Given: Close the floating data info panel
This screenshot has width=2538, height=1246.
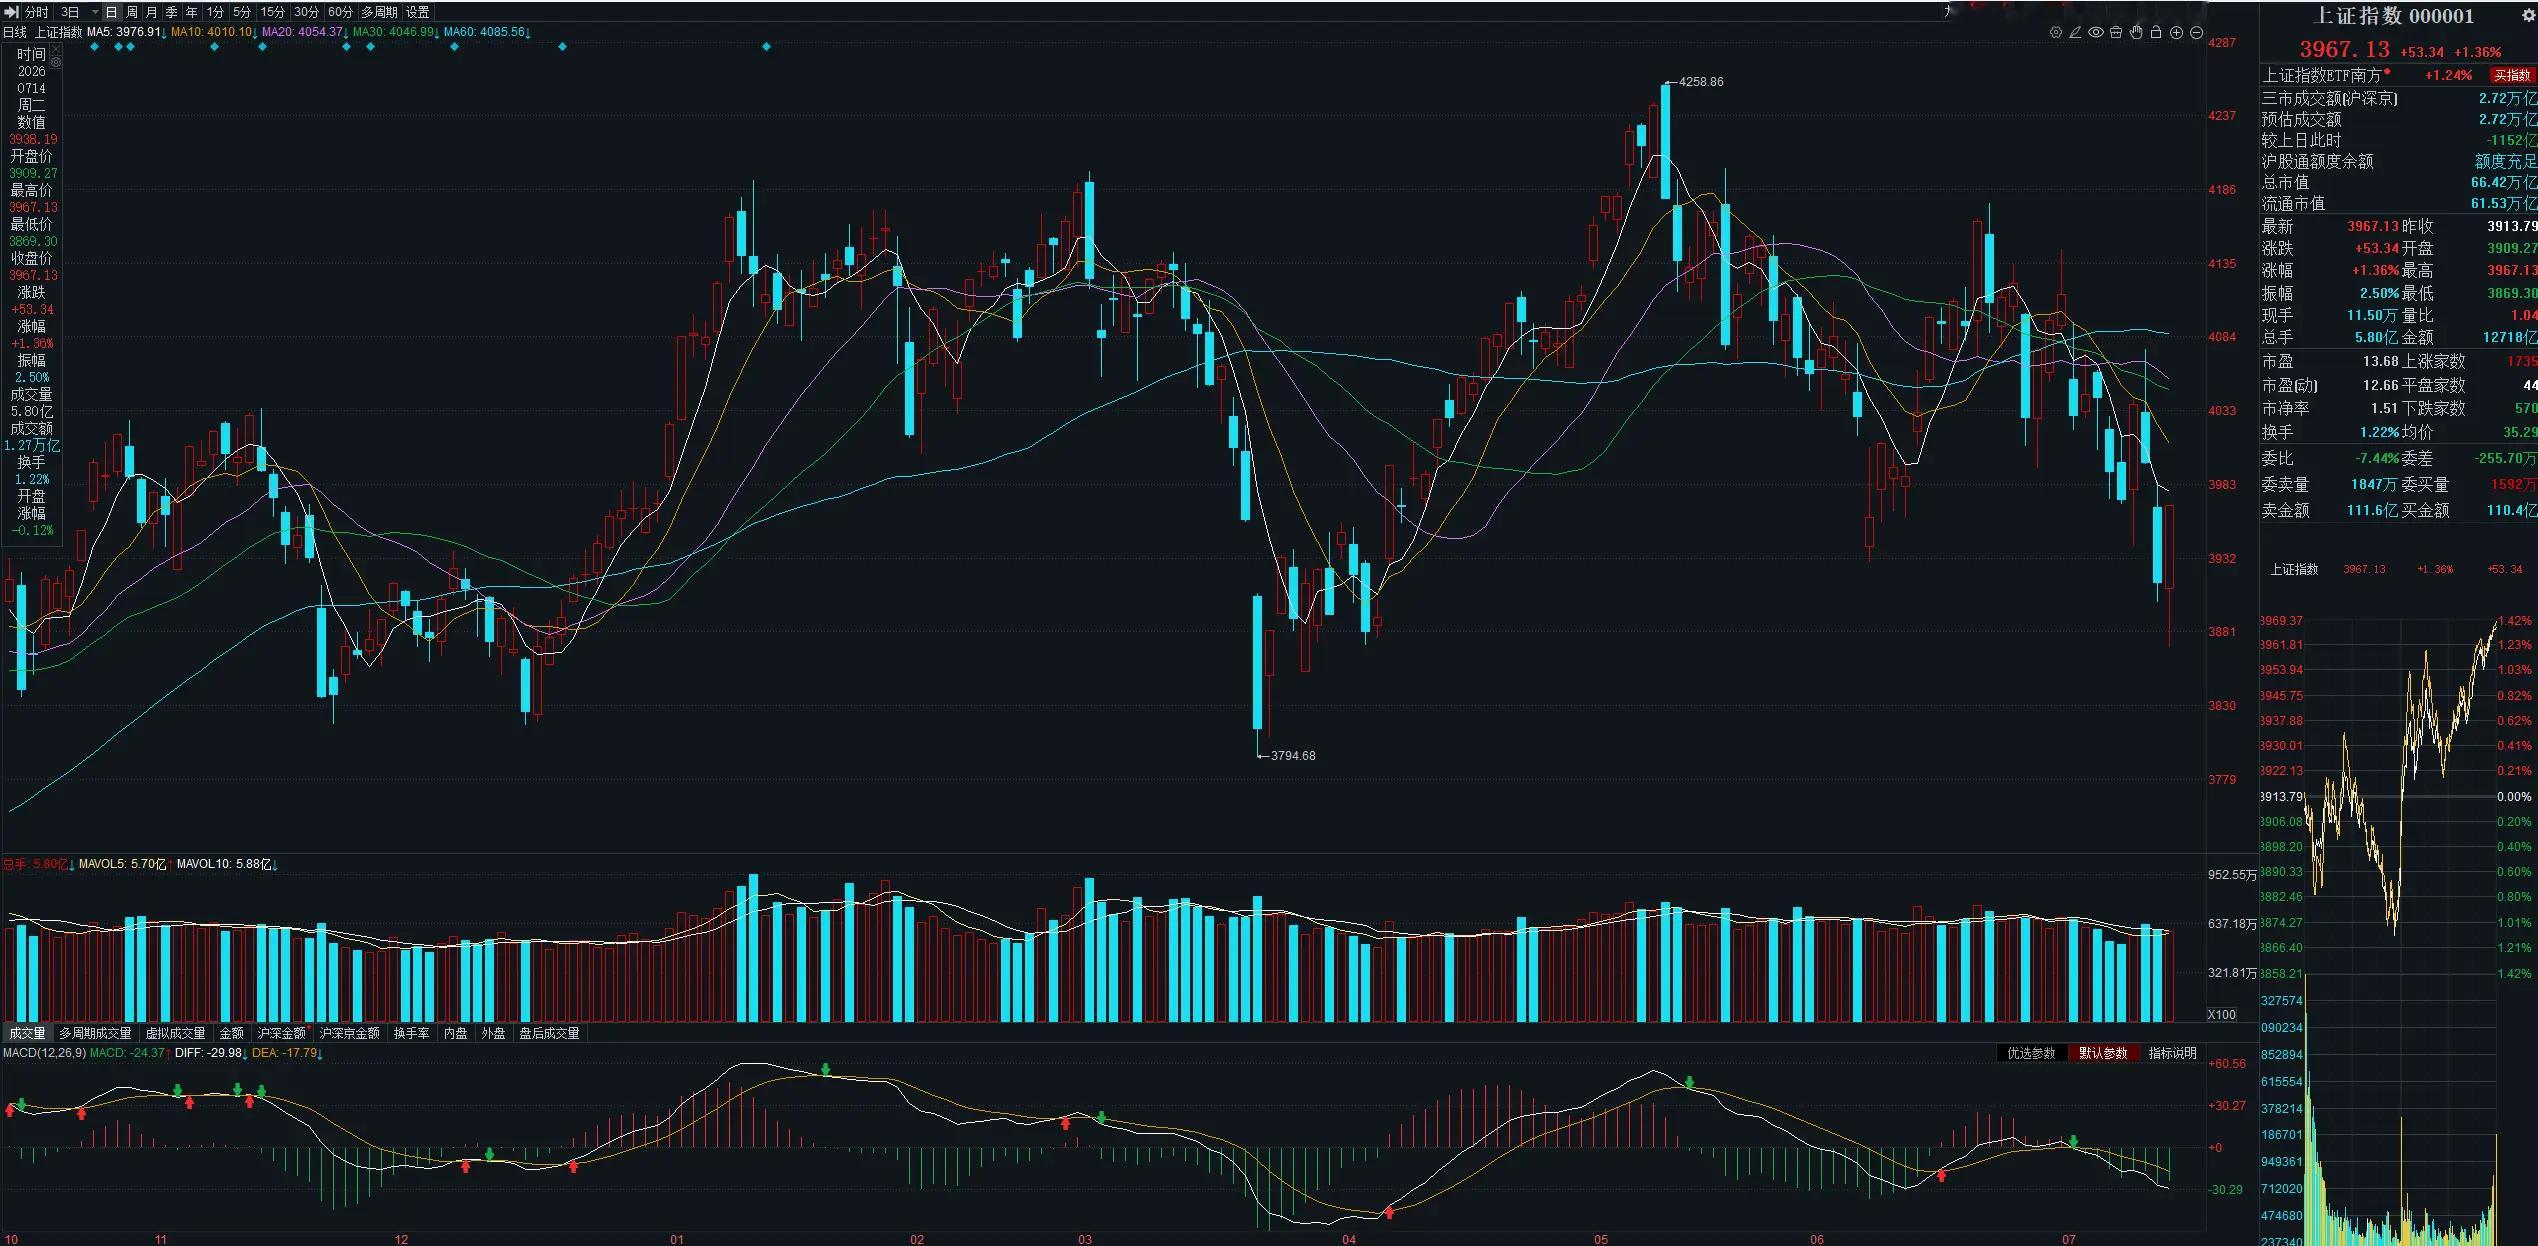Looking at the screenshot, I should pos(56,49).
